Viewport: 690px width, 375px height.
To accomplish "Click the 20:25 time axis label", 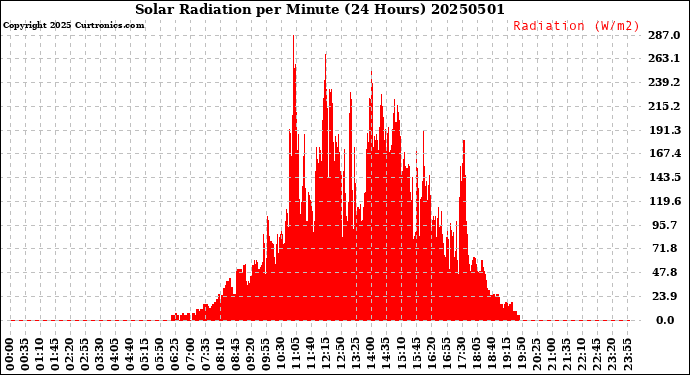I will coord(536,355).
